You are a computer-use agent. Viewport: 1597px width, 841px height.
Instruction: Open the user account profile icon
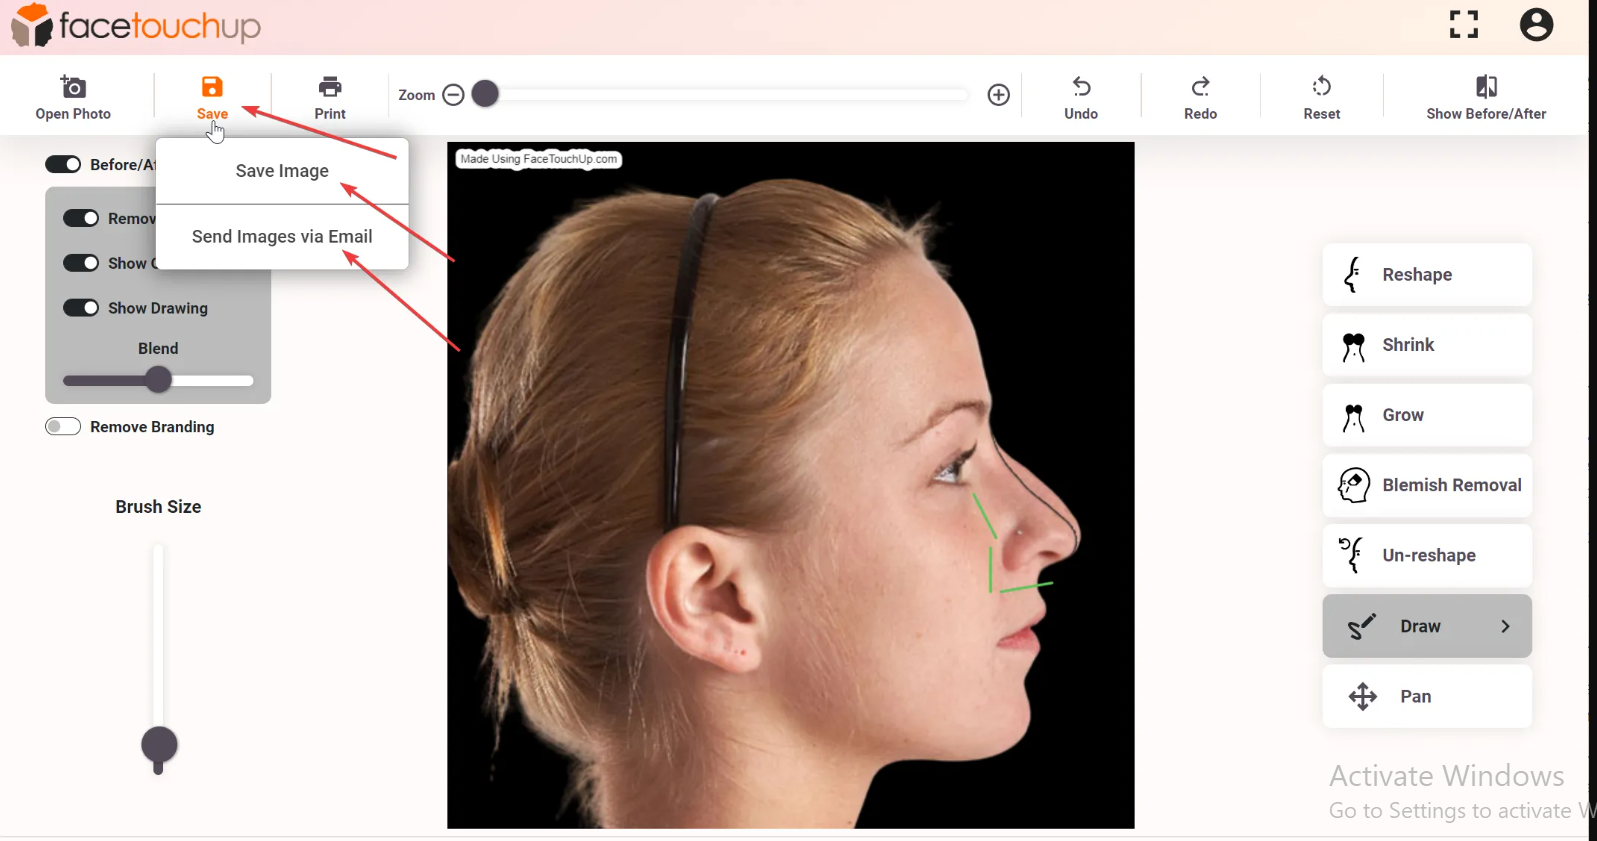[1536, 25]
